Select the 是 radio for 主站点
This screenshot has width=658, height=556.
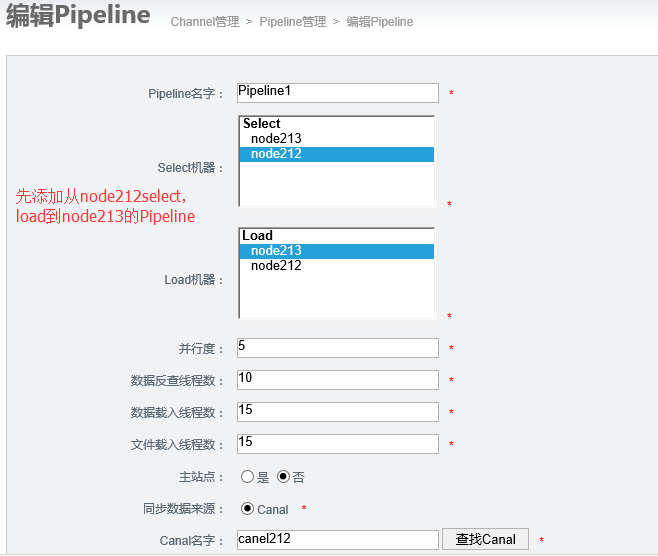pyautogui.click(x=247, y=477)
